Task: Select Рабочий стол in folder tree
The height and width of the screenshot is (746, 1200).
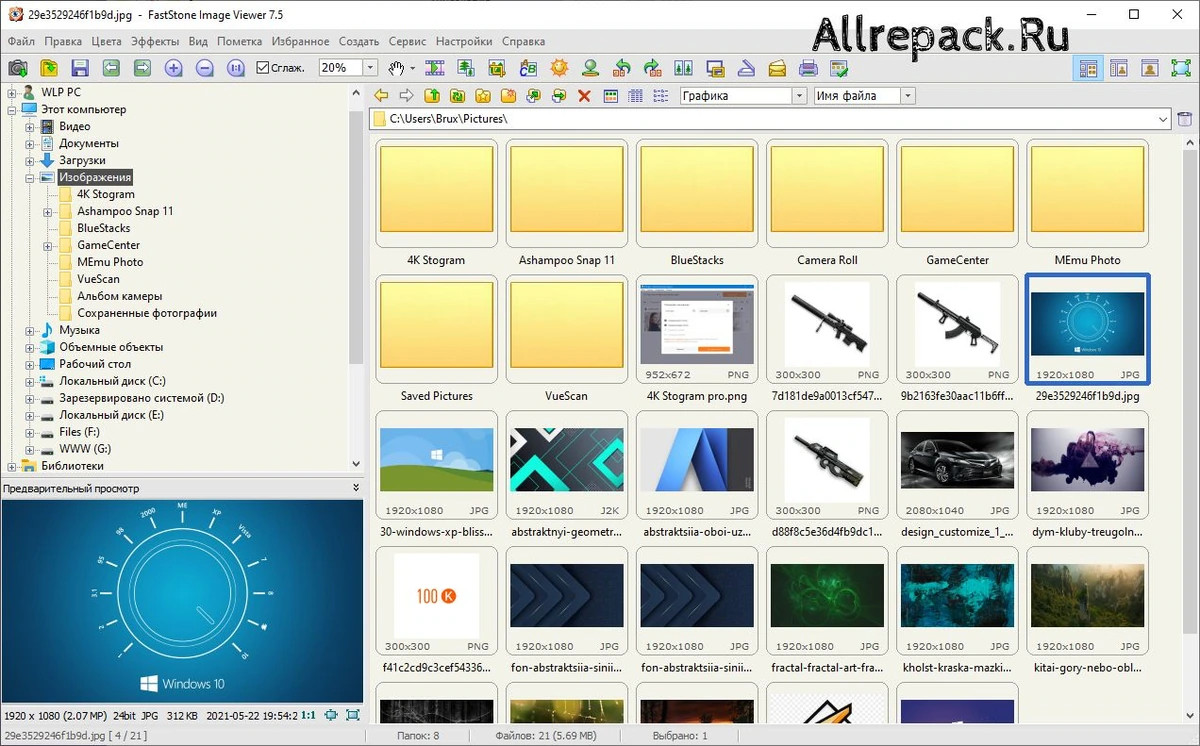Action: tap(95, 364)
